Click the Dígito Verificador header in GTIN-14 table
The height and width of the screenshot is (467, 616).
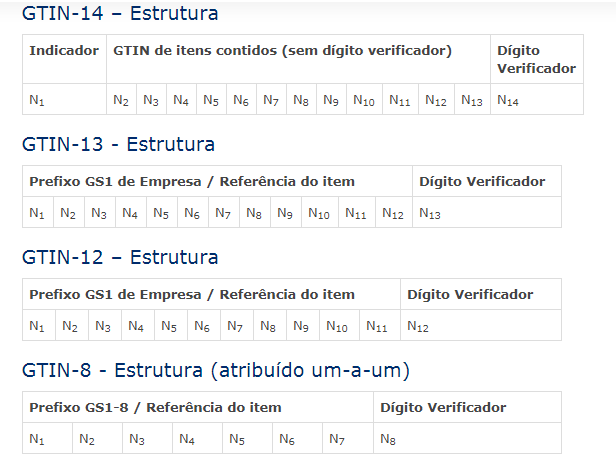coord(535,59)
